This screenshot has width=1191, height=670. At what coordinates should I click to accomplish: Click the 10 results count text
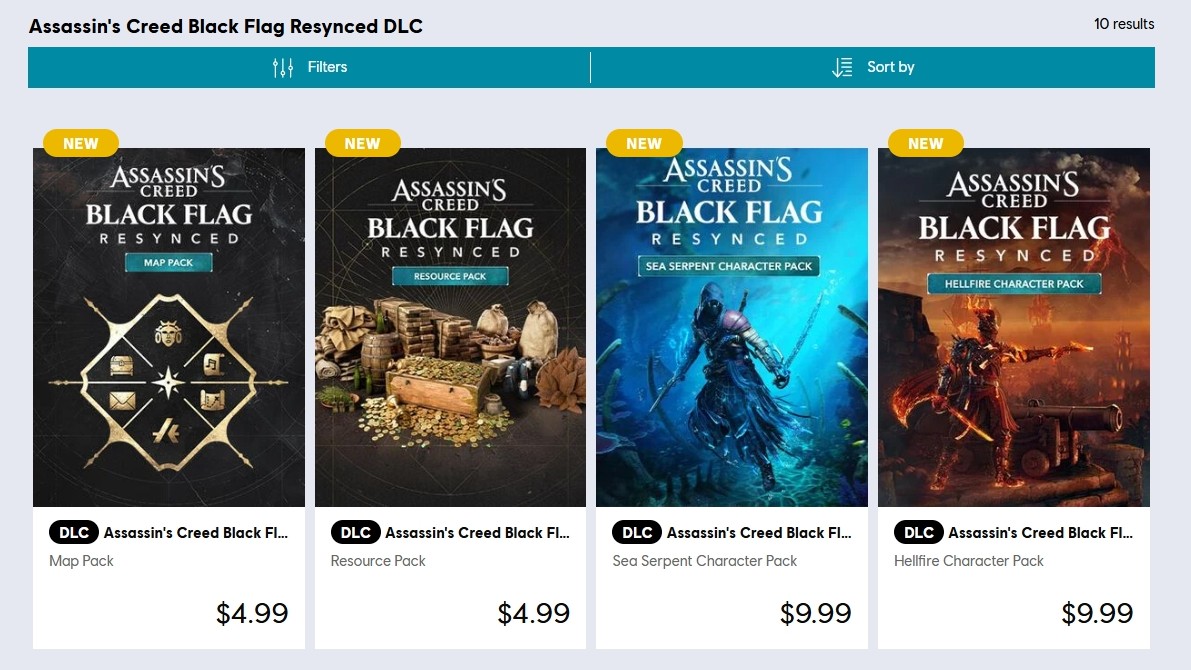[1124, 24]
